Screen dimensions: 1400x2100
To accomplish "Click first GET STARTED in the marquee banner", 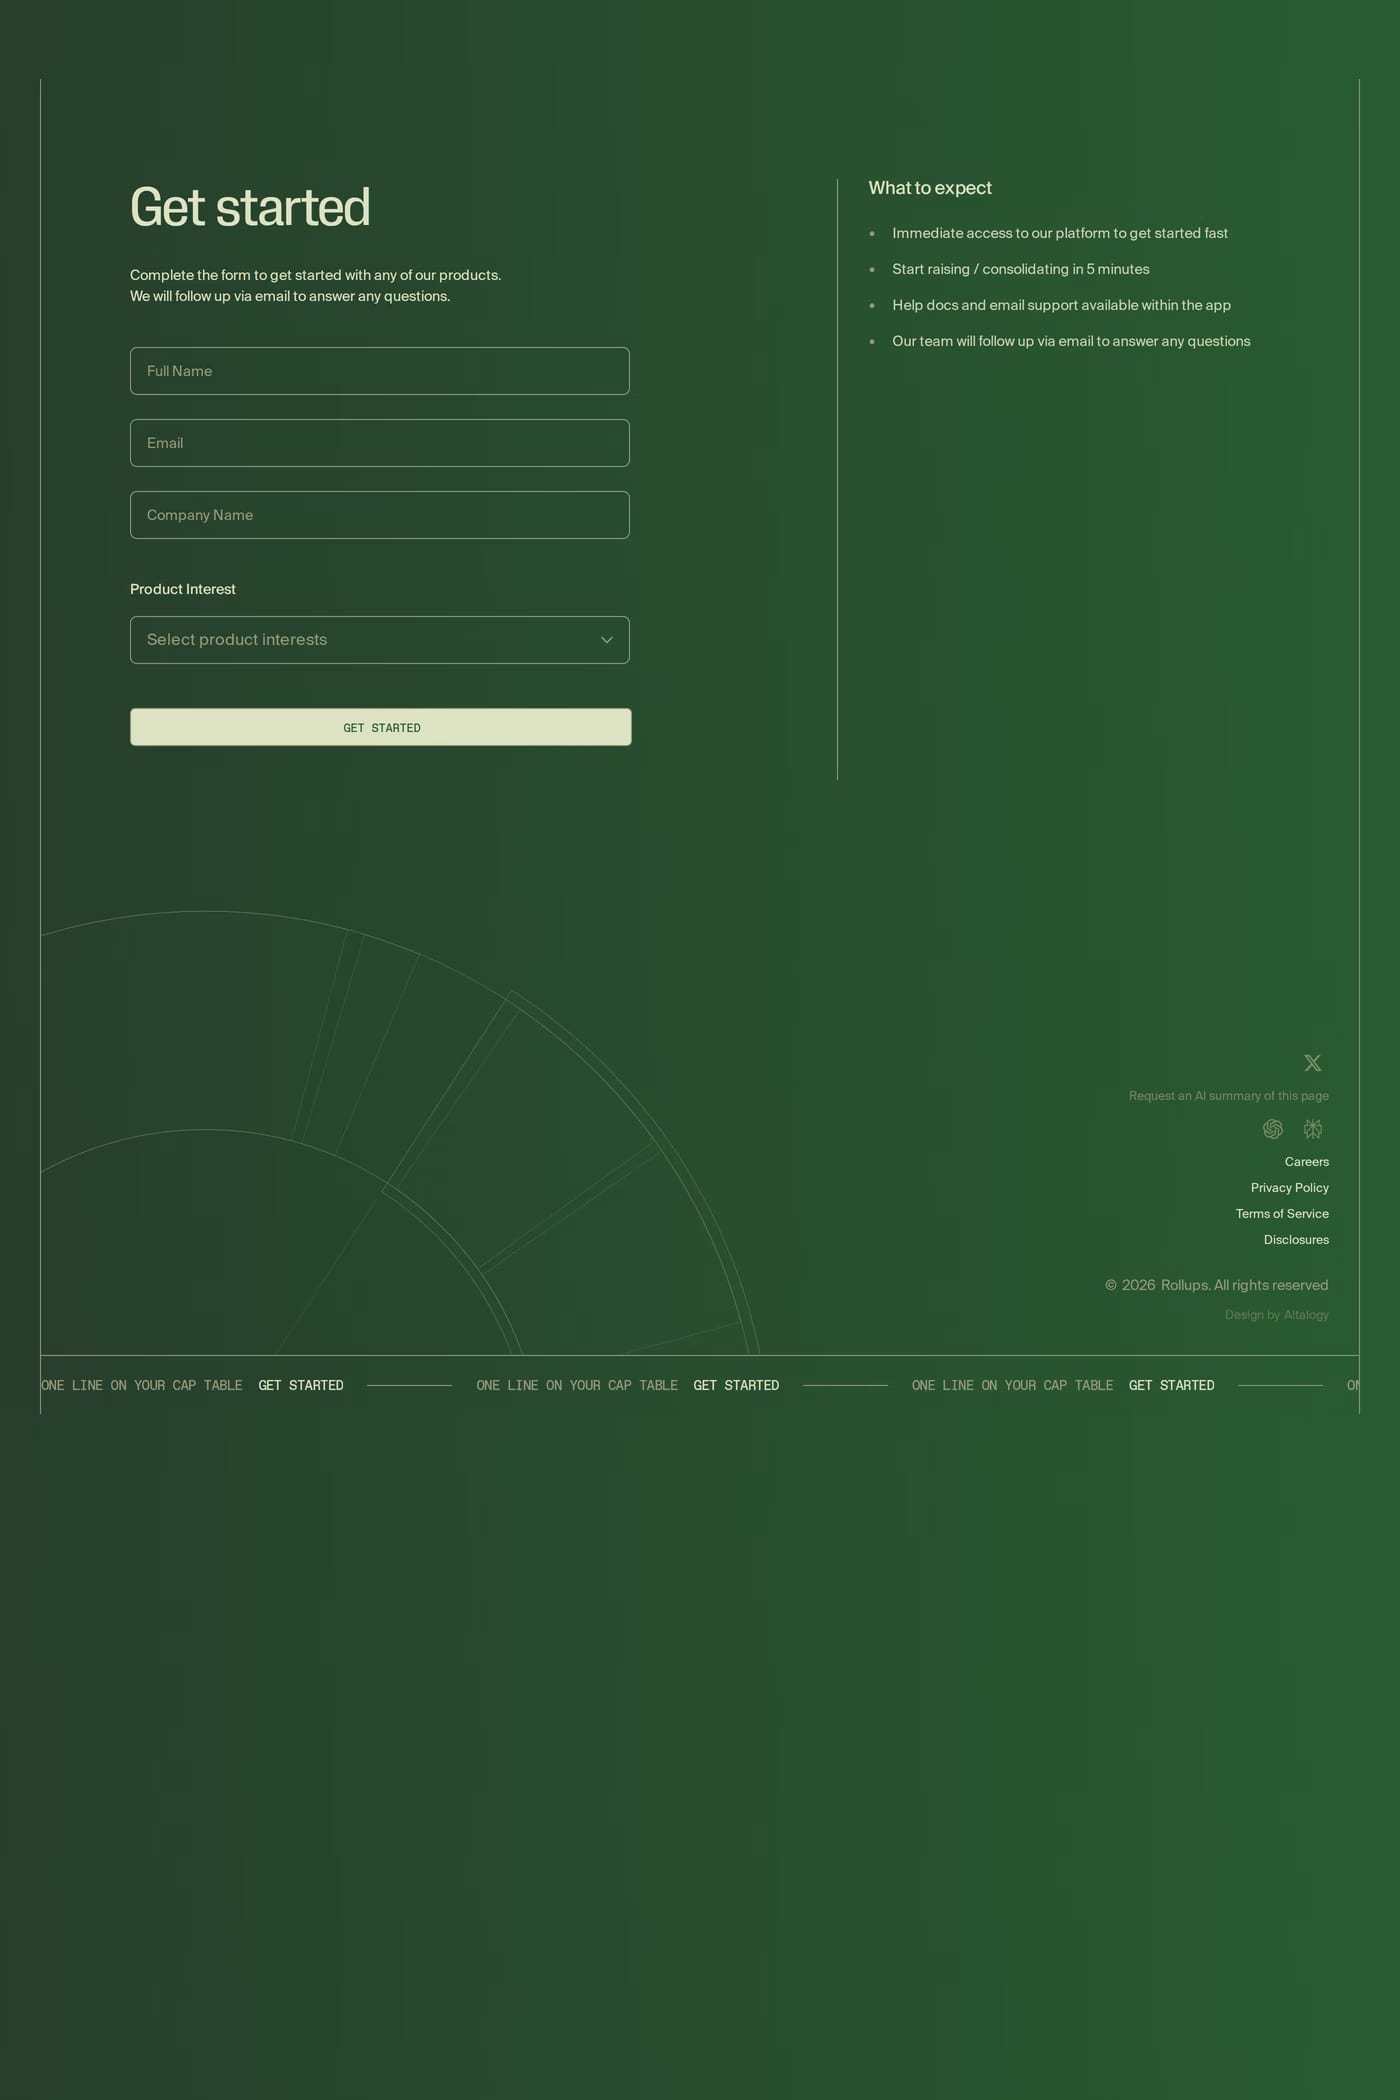I will [301, 1385].
